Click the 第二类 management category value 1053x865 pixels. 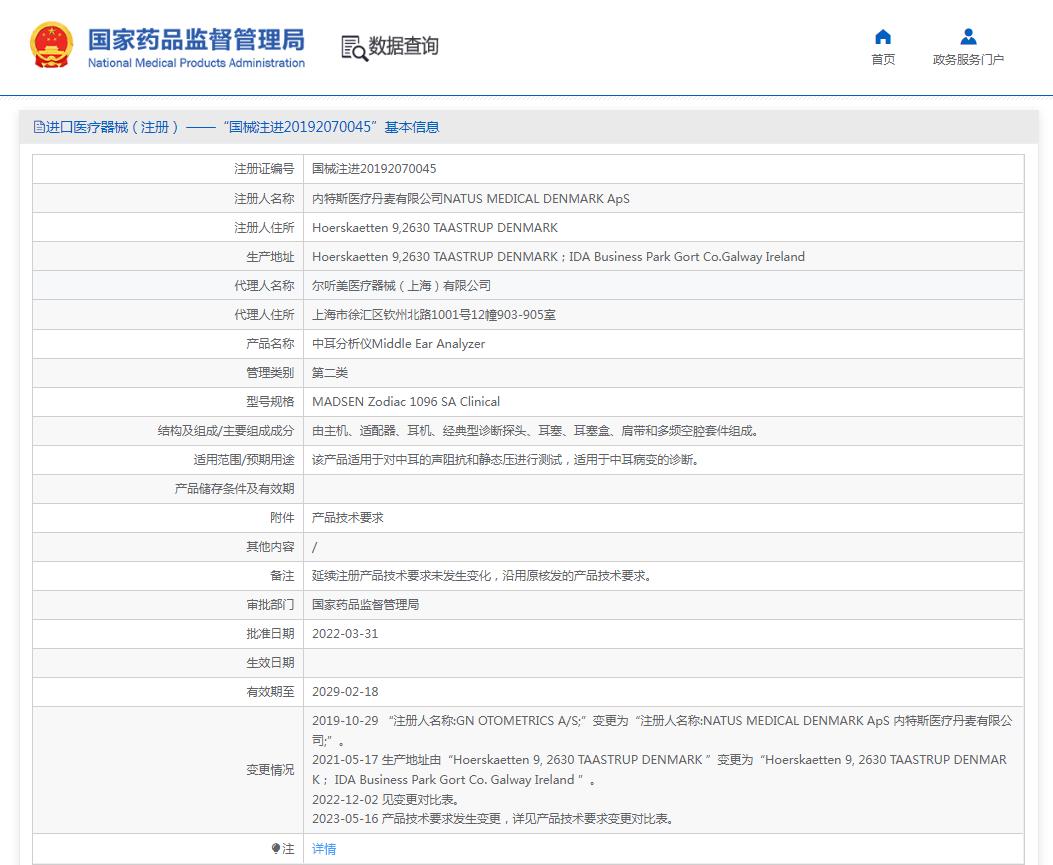tap(330, 372)
